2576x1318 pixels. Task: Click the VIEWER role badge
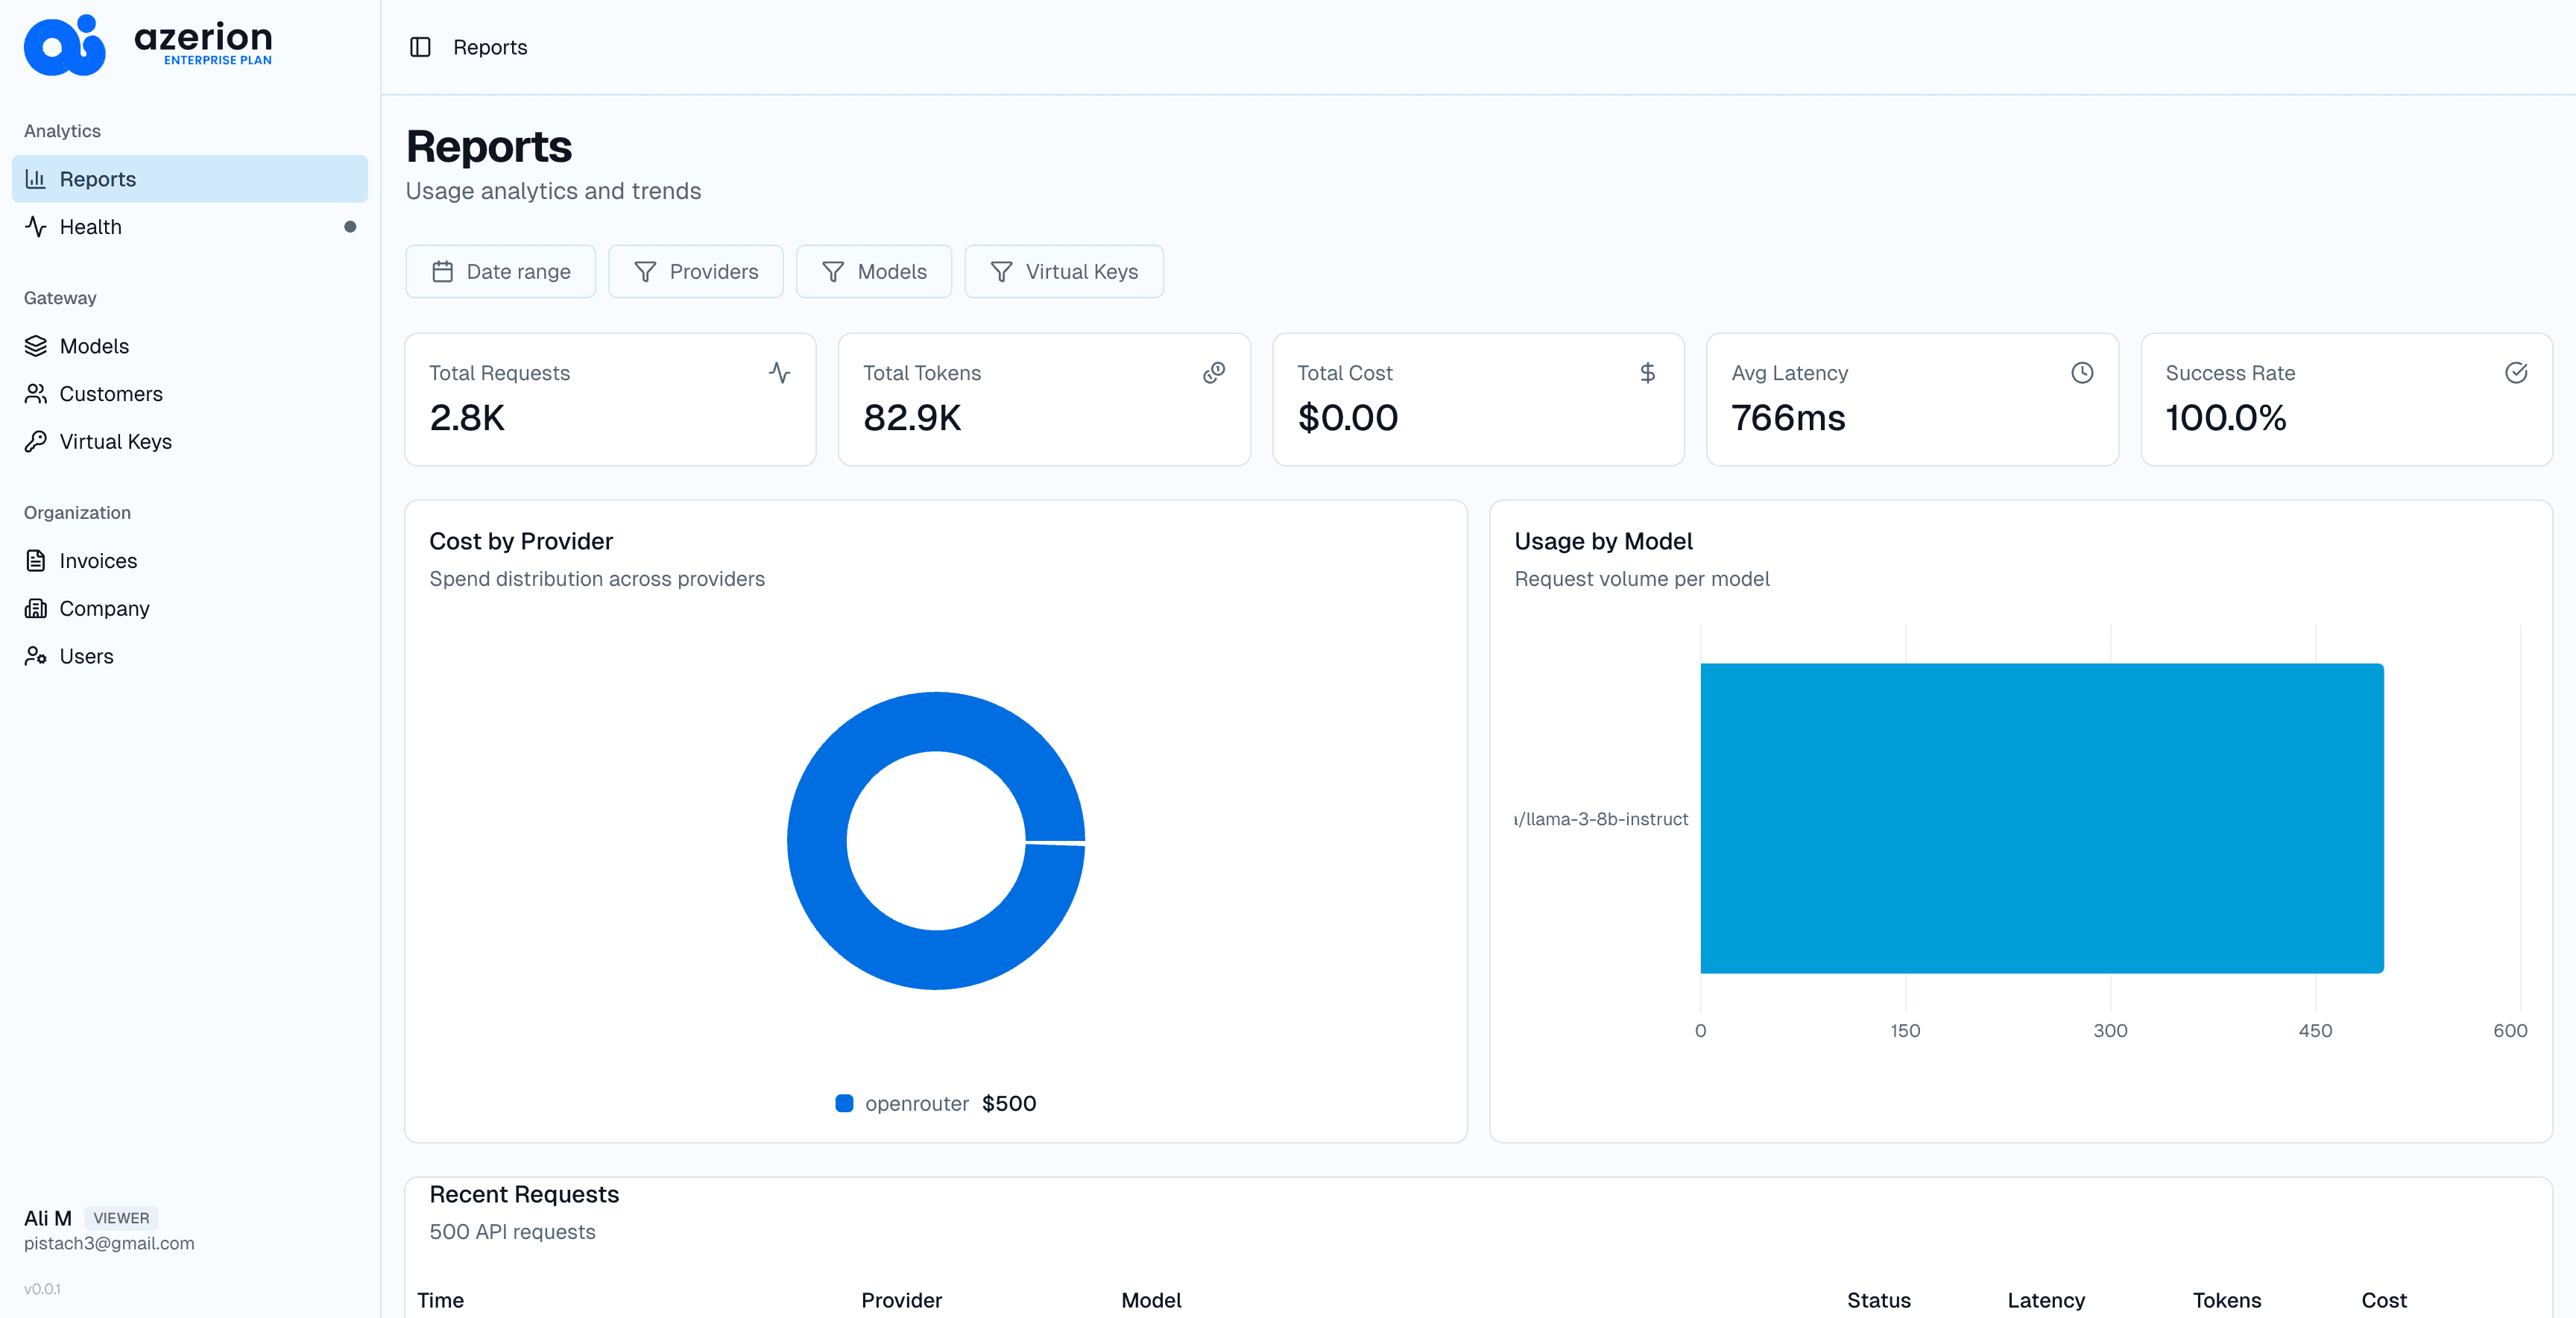click(x=120, y=1218)
